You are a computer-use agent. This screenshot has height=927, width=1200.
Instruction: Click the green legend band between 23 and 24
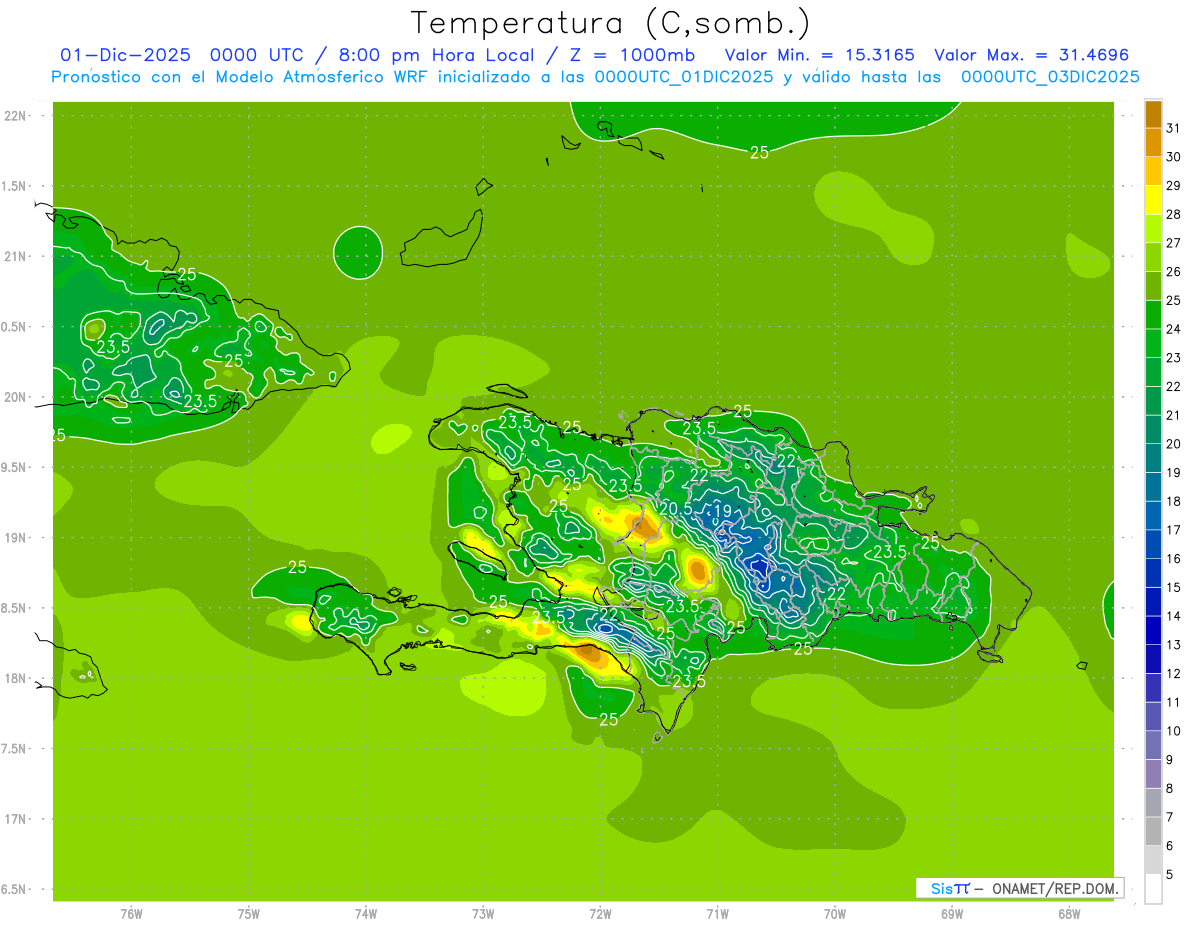(x=1153, y=344)
